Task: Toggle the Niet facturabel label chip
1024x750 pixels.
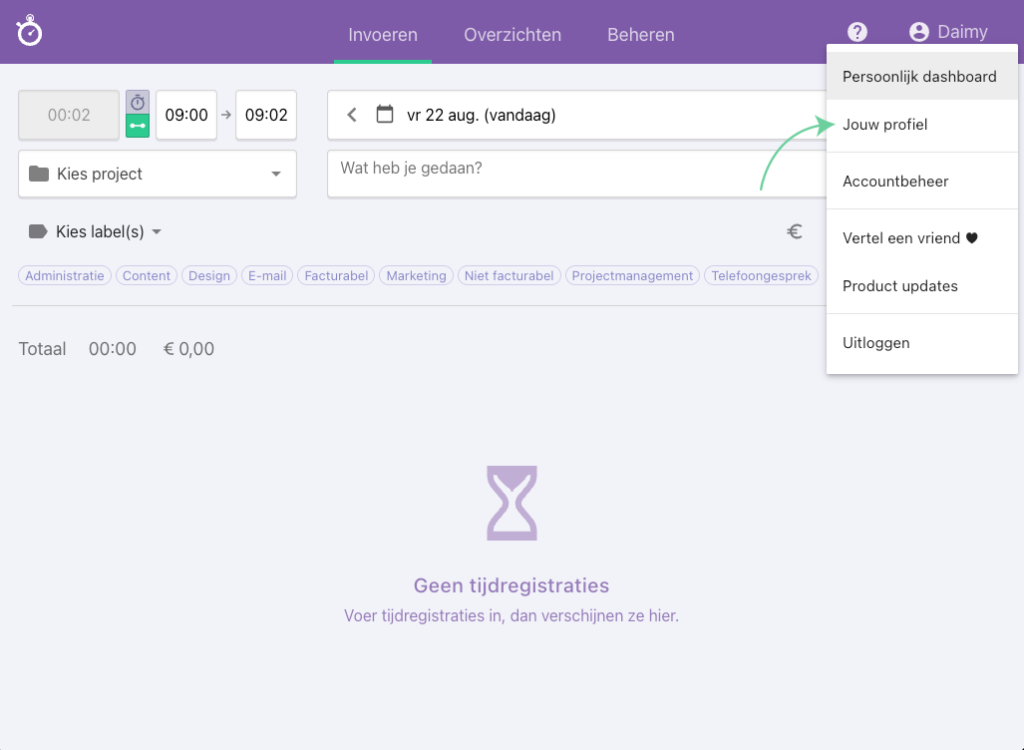Action: click(509, 276)
